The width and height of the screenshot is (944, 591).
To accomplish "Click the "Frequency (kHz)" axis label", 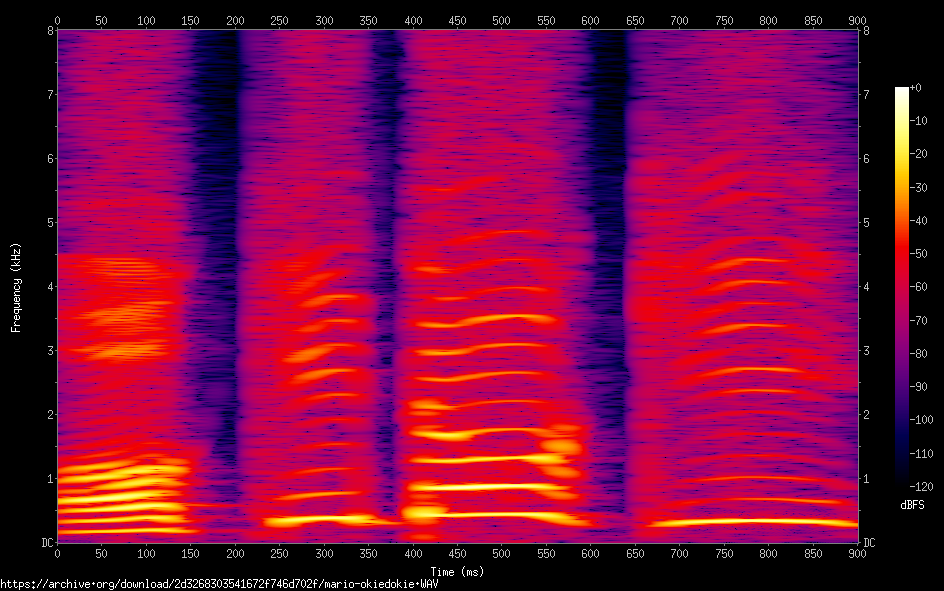I will tap(16, 287).
